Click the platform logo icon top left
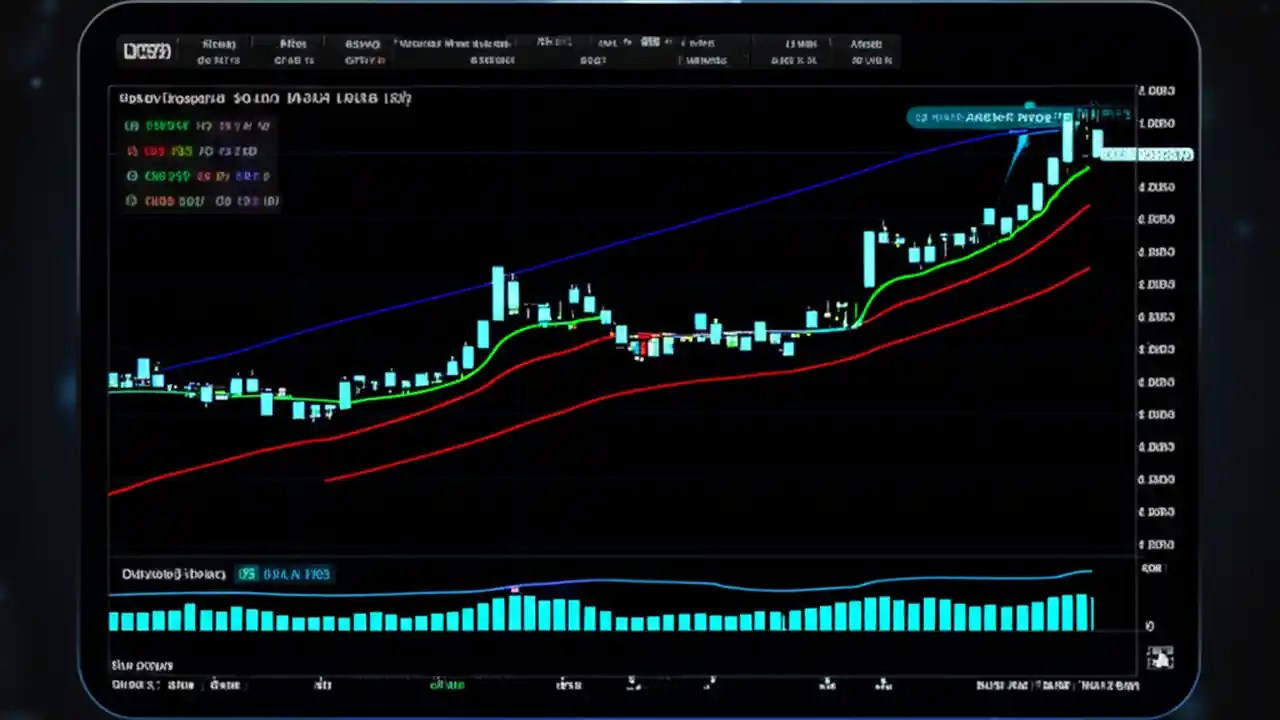 [x=147, y=50]
